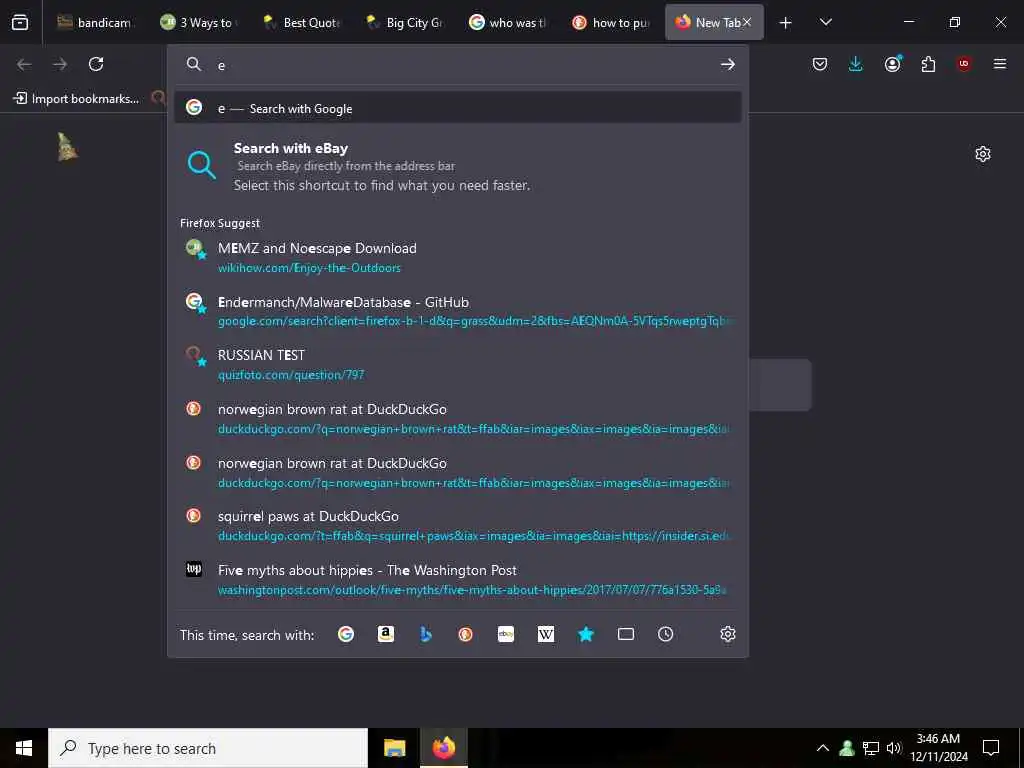Image resolution: width=1024 pixels, height=768 pixels.
Task: Switch to the who was tab
Action: [x=508, y=23]
